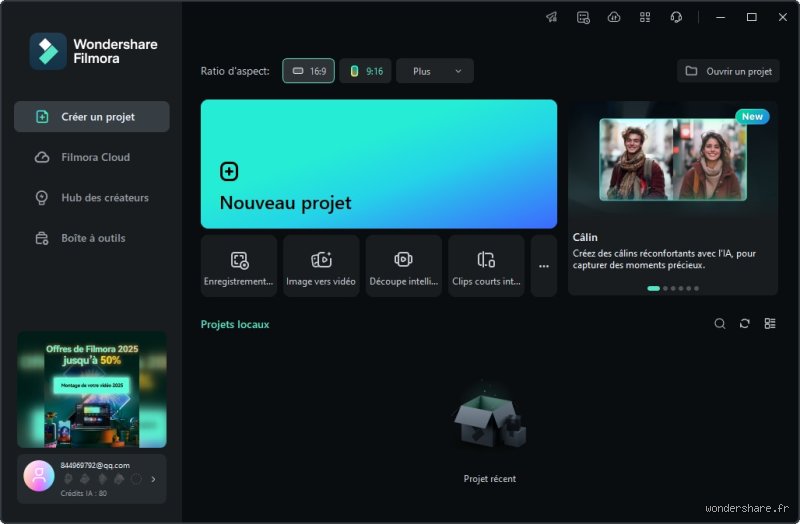Select the 9:16 aspect ratio
The image size is (800, 524).
click(365, 71)
